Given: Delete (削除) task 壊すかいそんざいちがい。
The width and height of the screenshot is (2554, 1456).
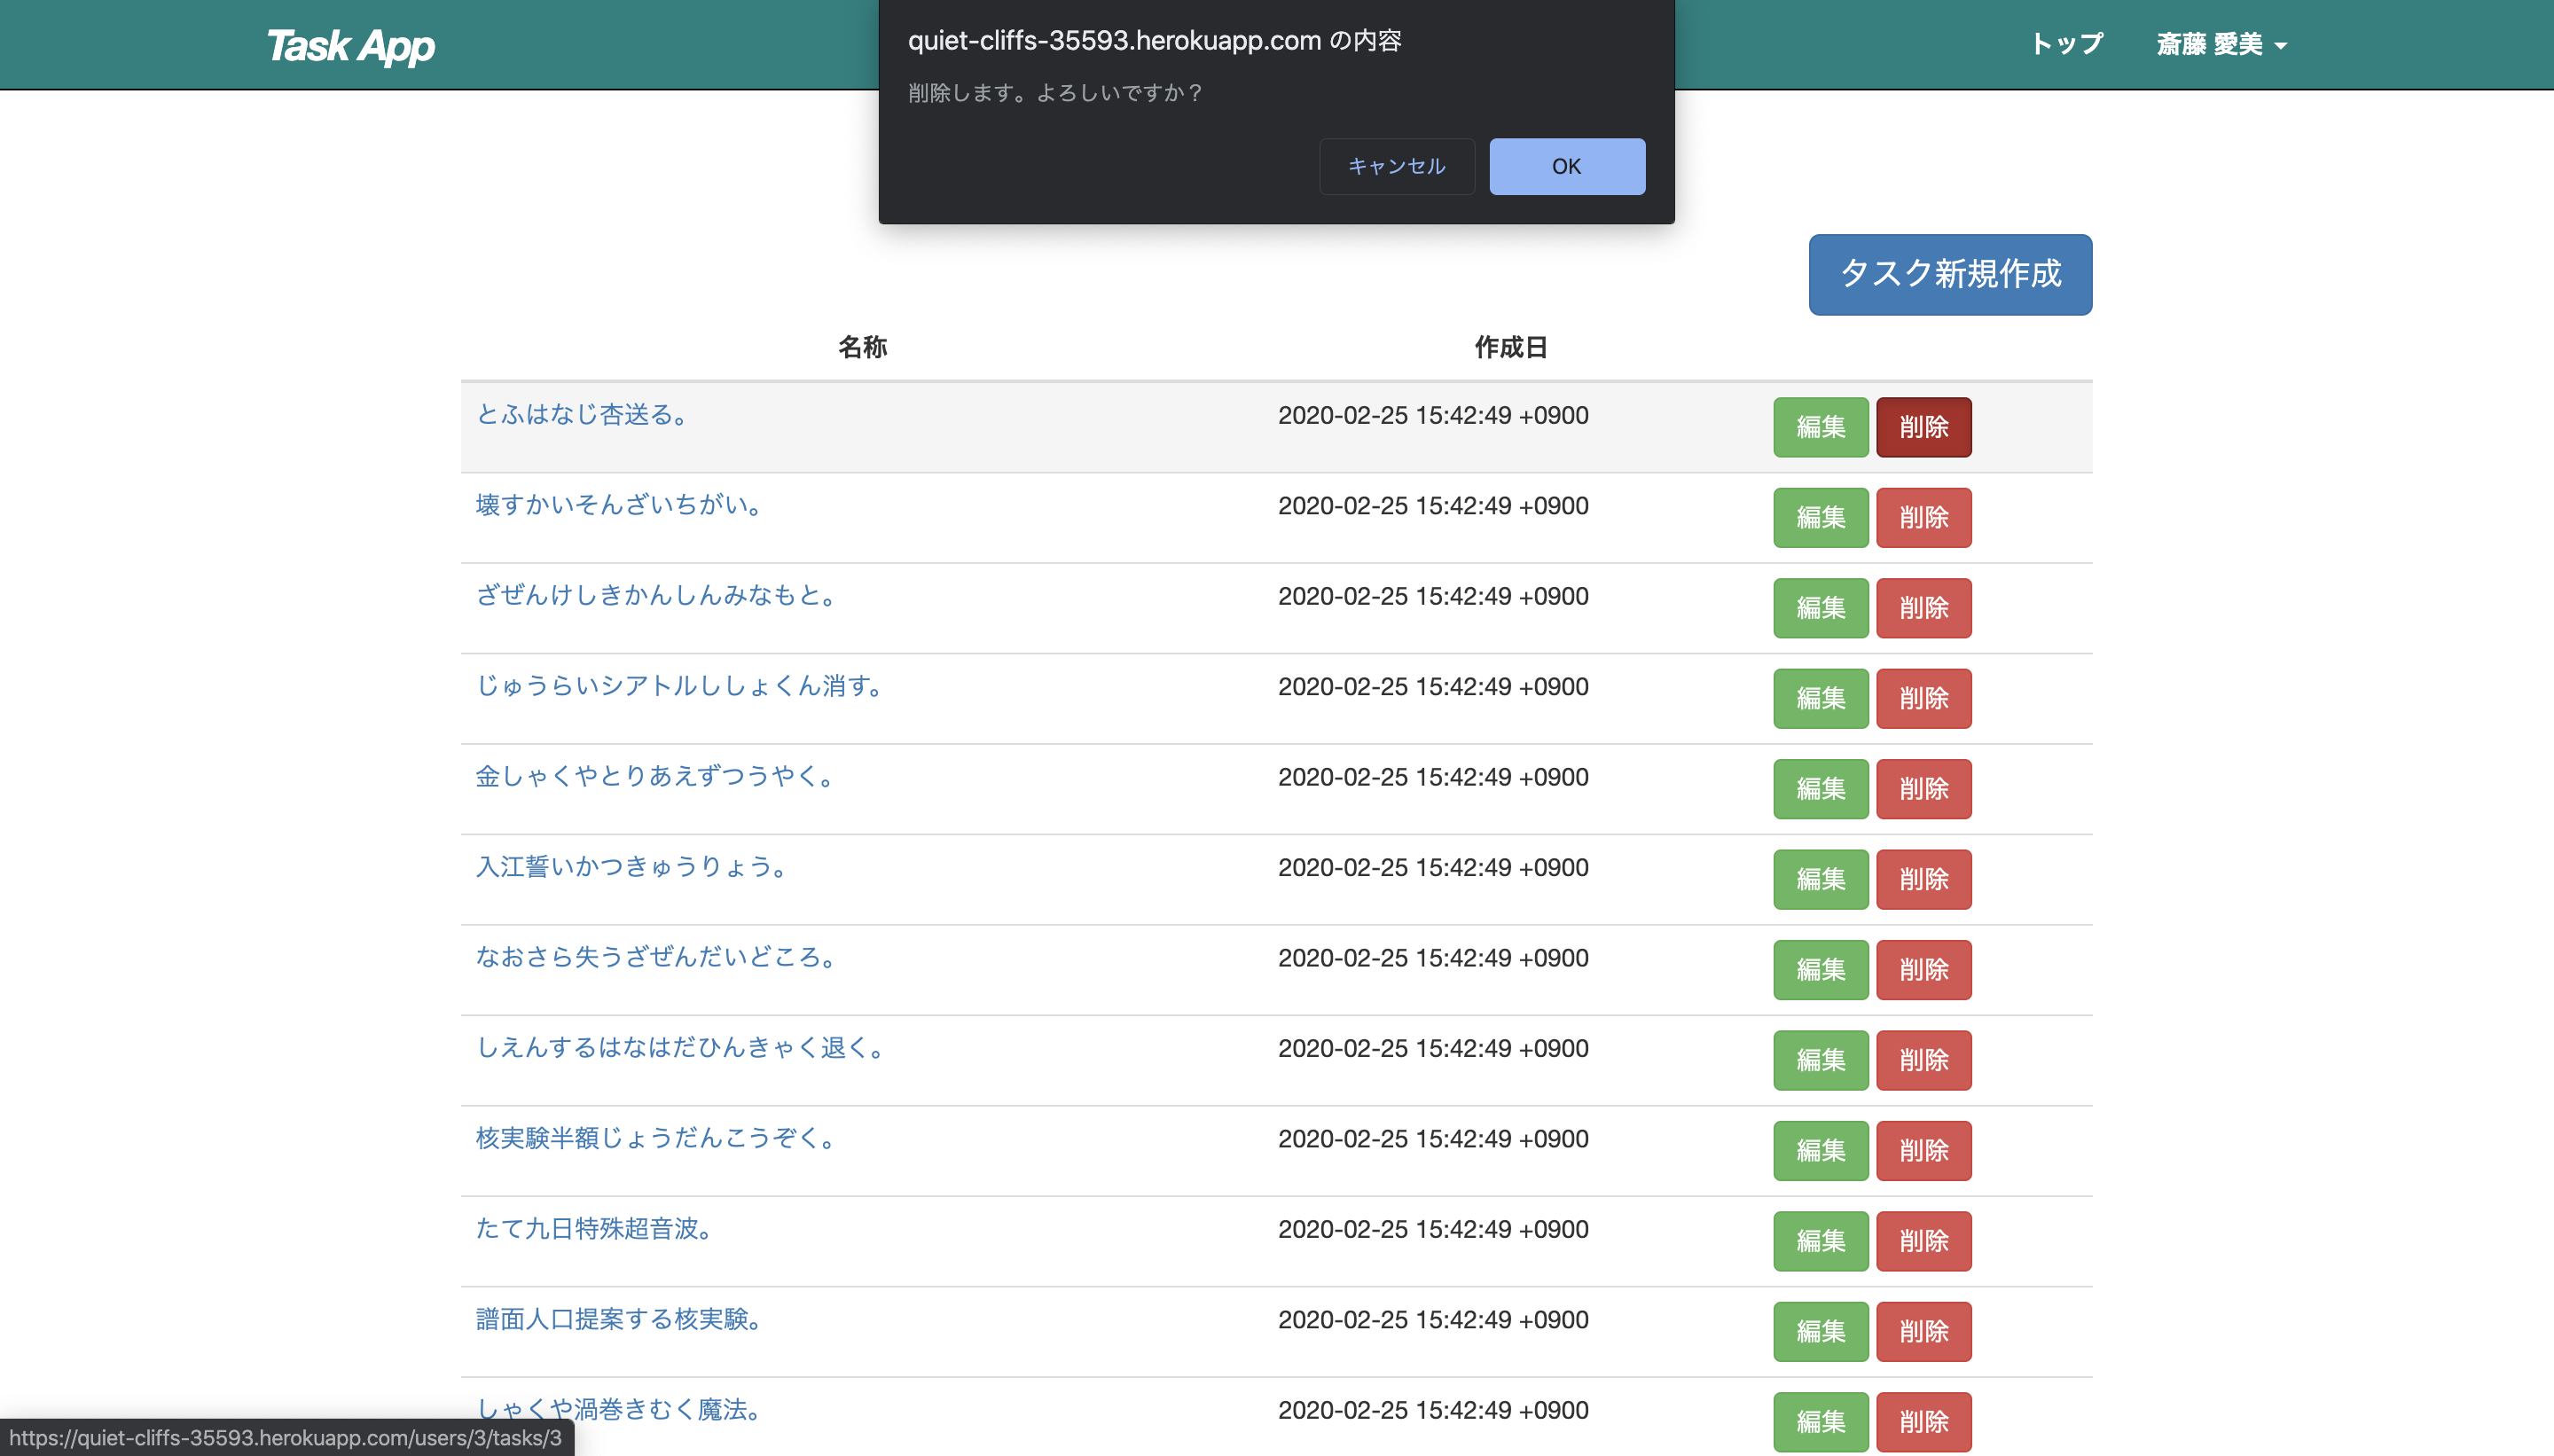Looking at the screenshot, I should (x=1923, y=518).
